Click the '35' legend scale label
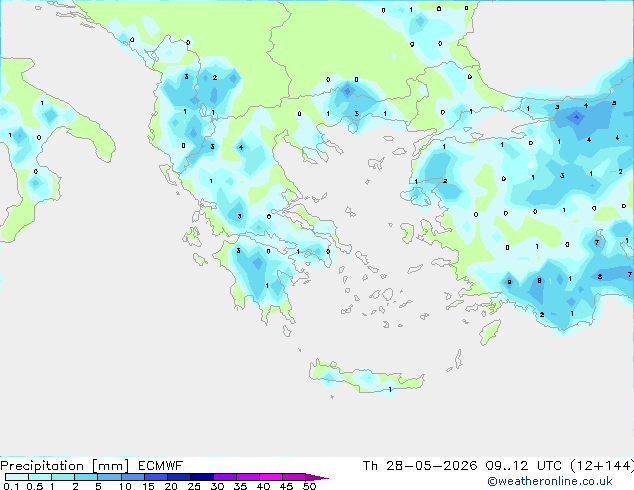This screenshot has width=634, height=490. click(240, 486)
